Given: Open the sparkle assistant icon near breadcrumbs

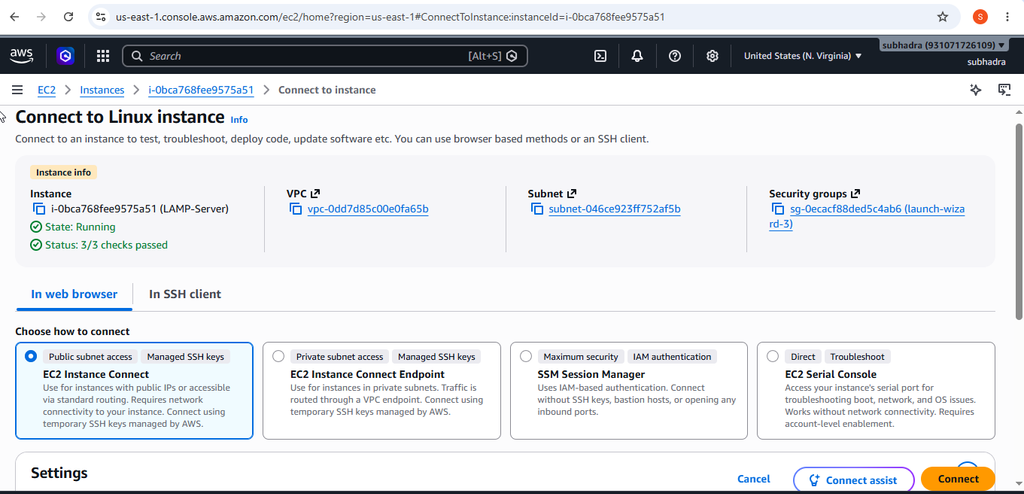Looking at the screenshot, I should pos(976,90).
